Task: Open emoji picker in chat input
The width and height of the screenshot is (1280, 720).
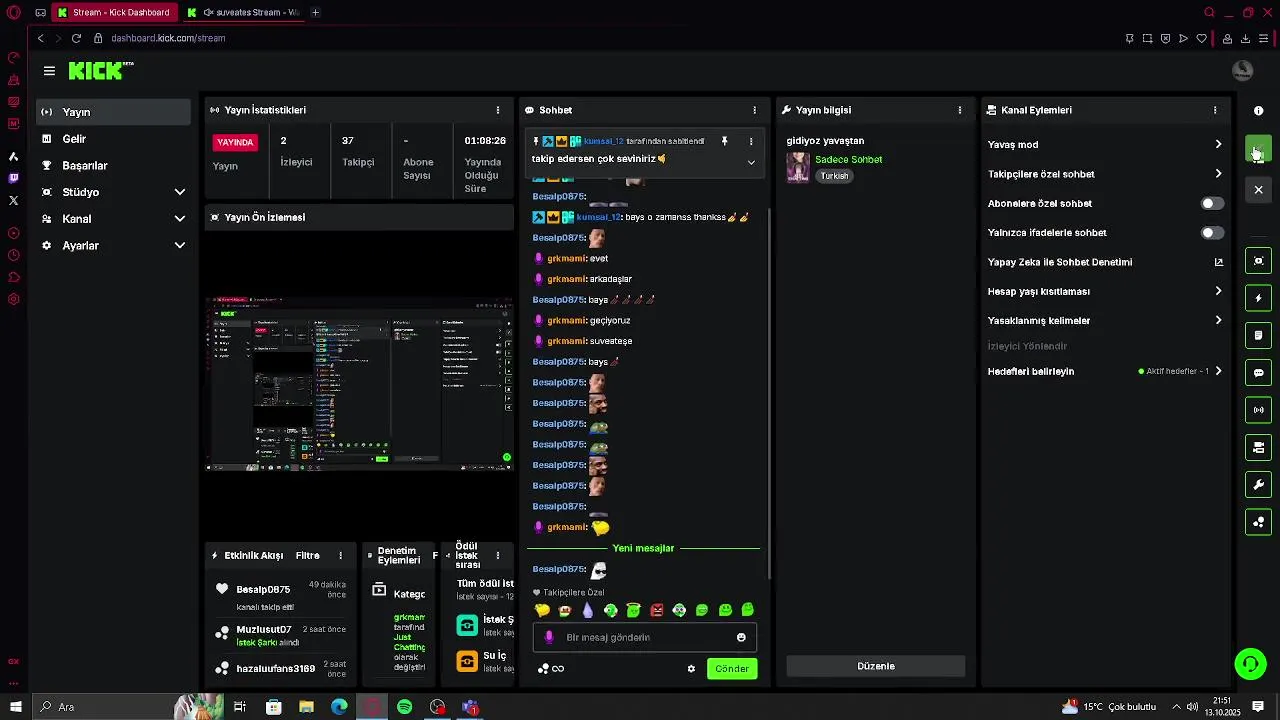Action: (x=741, y=637)
